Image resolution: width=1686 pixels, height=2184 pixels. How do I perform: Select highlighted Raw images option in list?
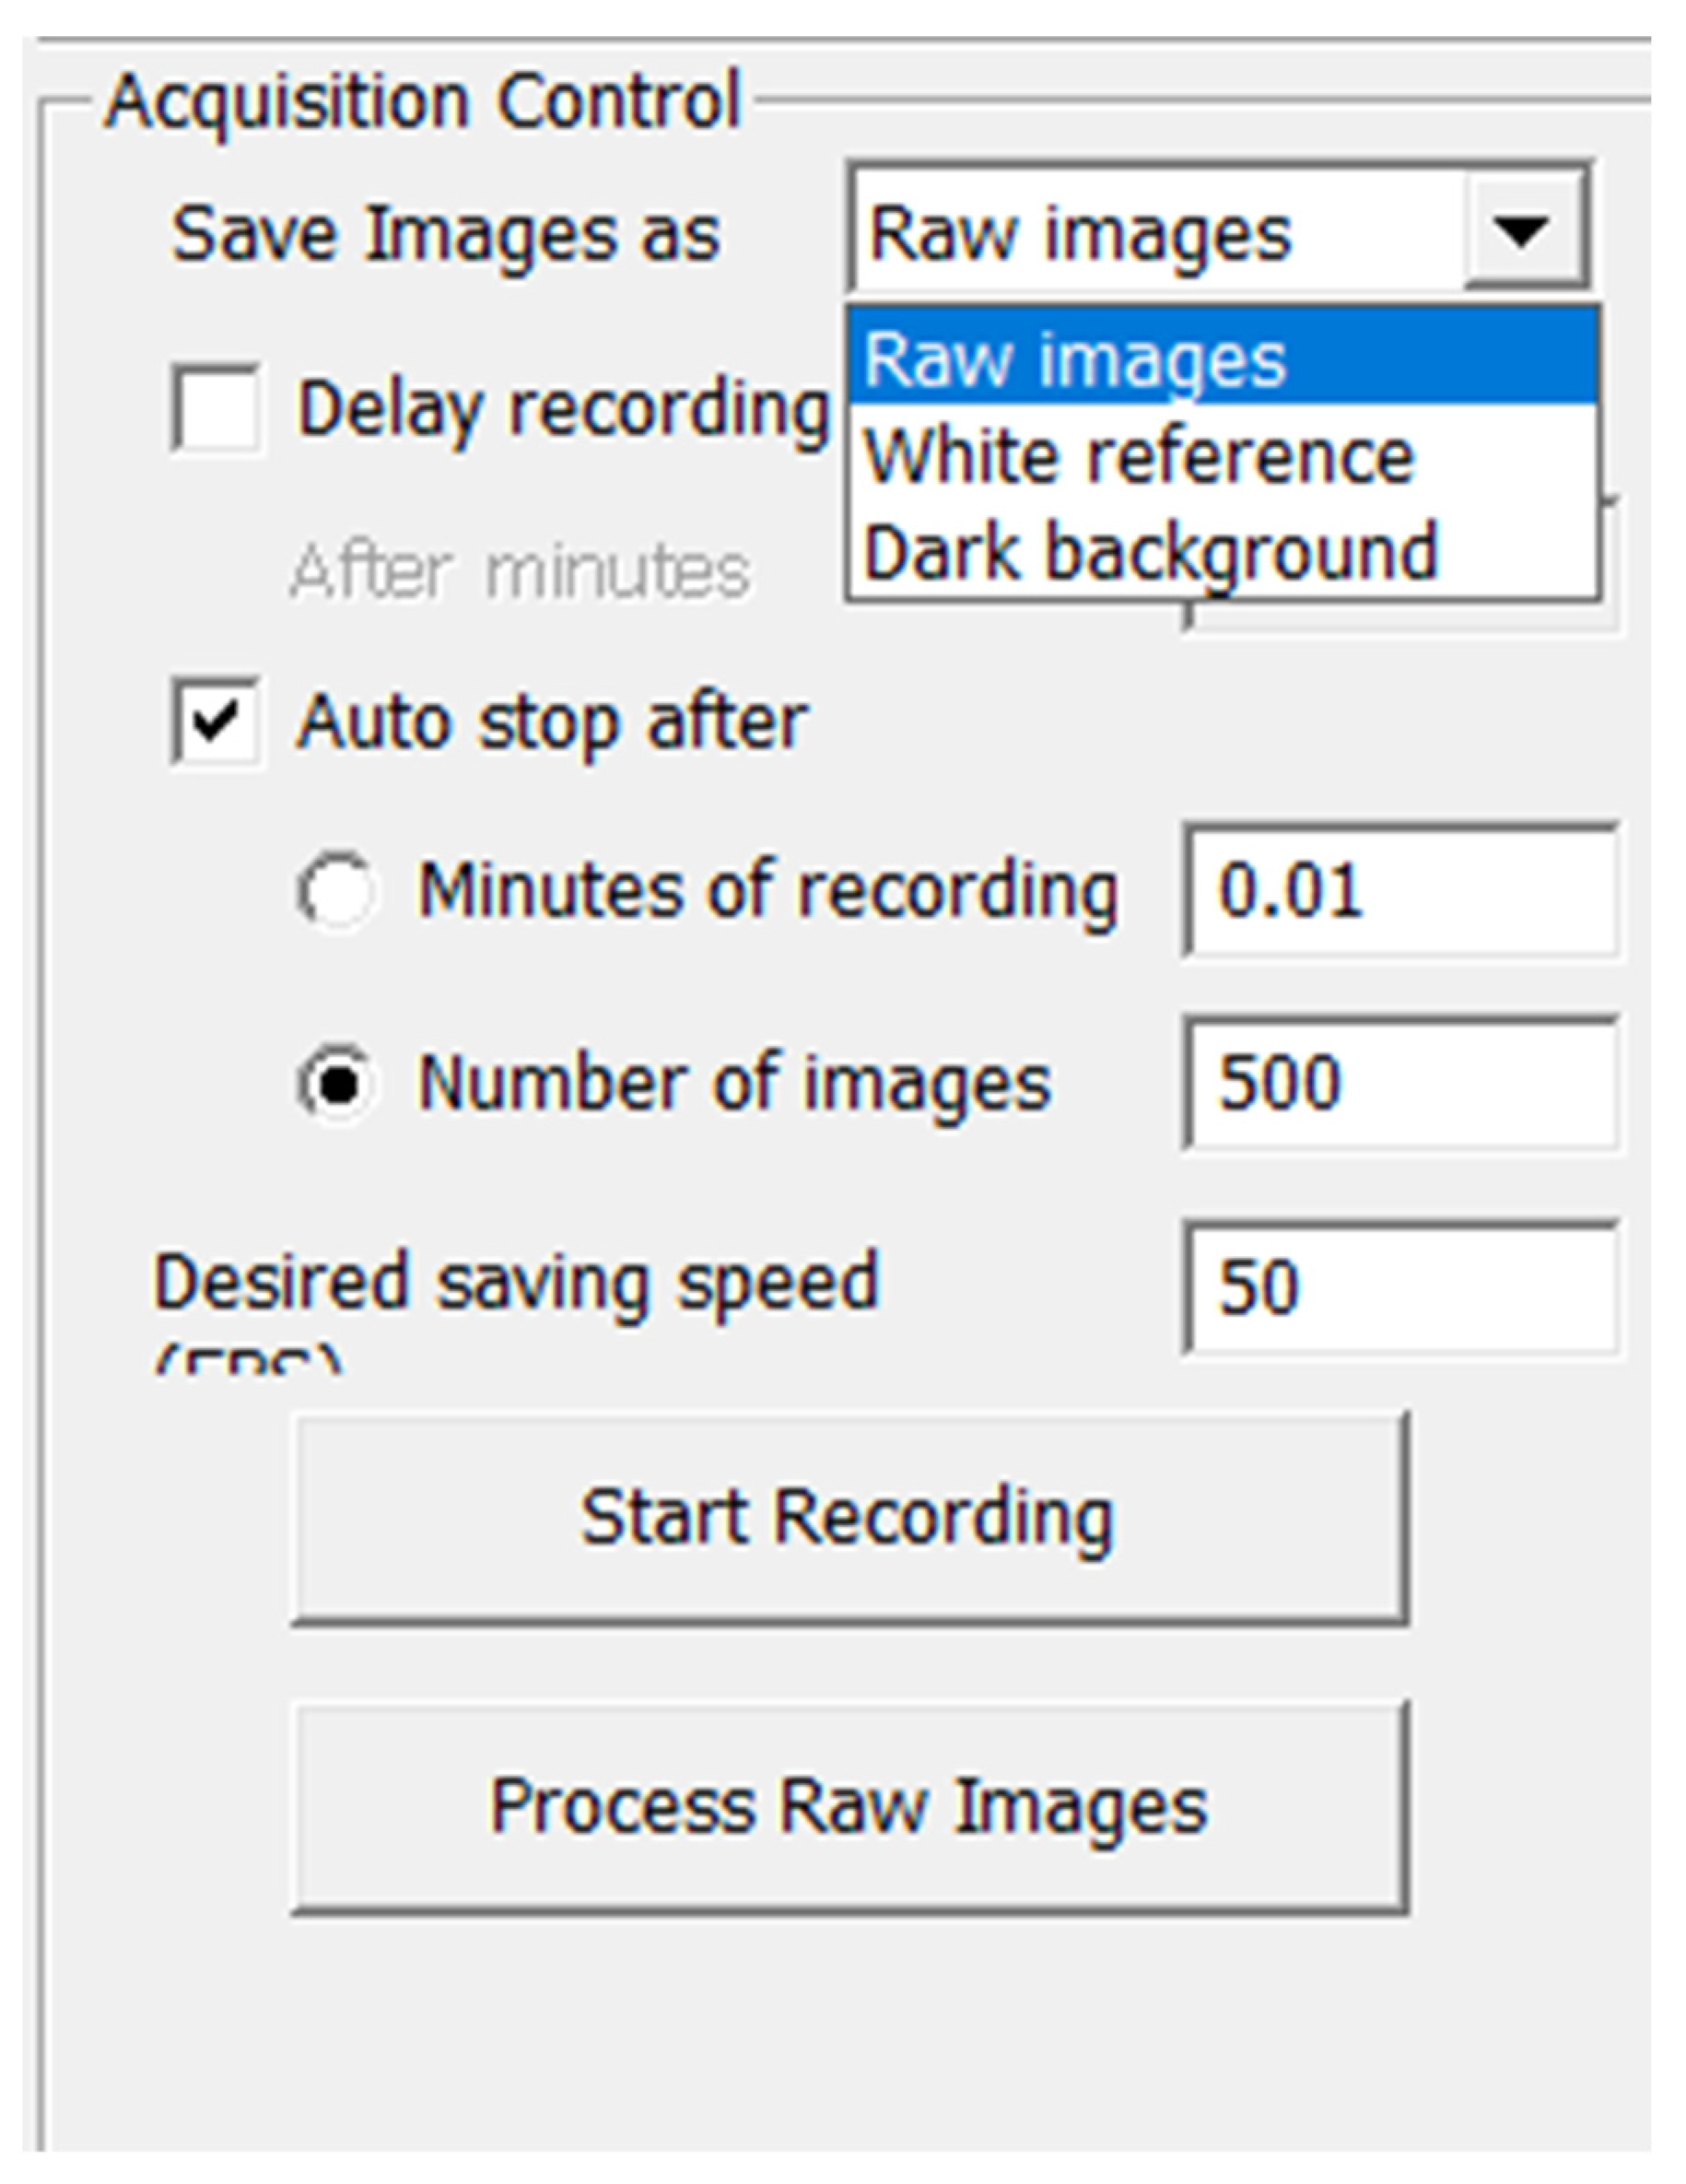1220,358
